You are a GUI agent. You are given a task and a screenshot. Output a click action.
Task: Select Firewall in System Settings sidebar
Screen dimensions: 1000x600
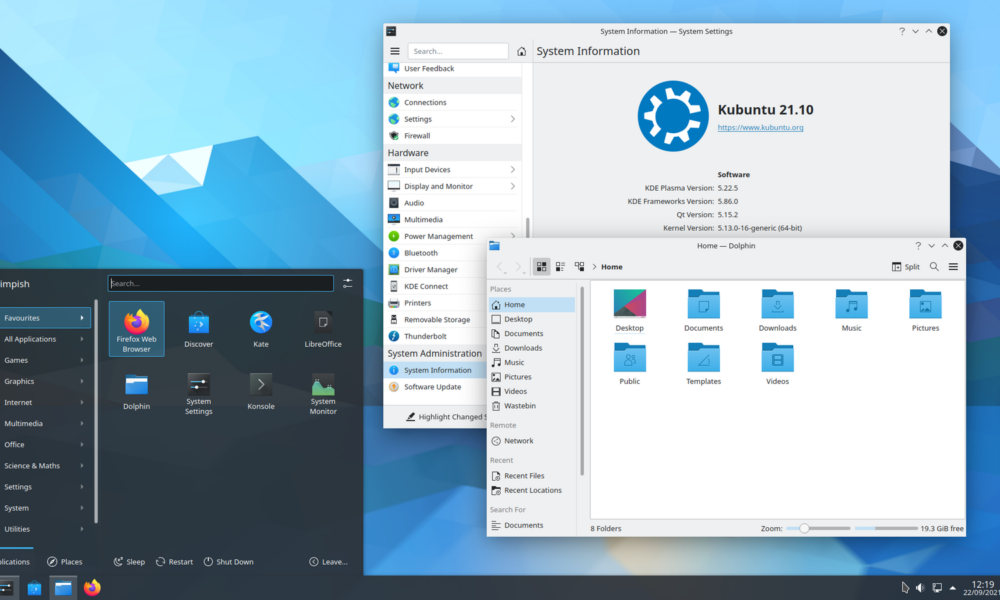pos(453,135)
